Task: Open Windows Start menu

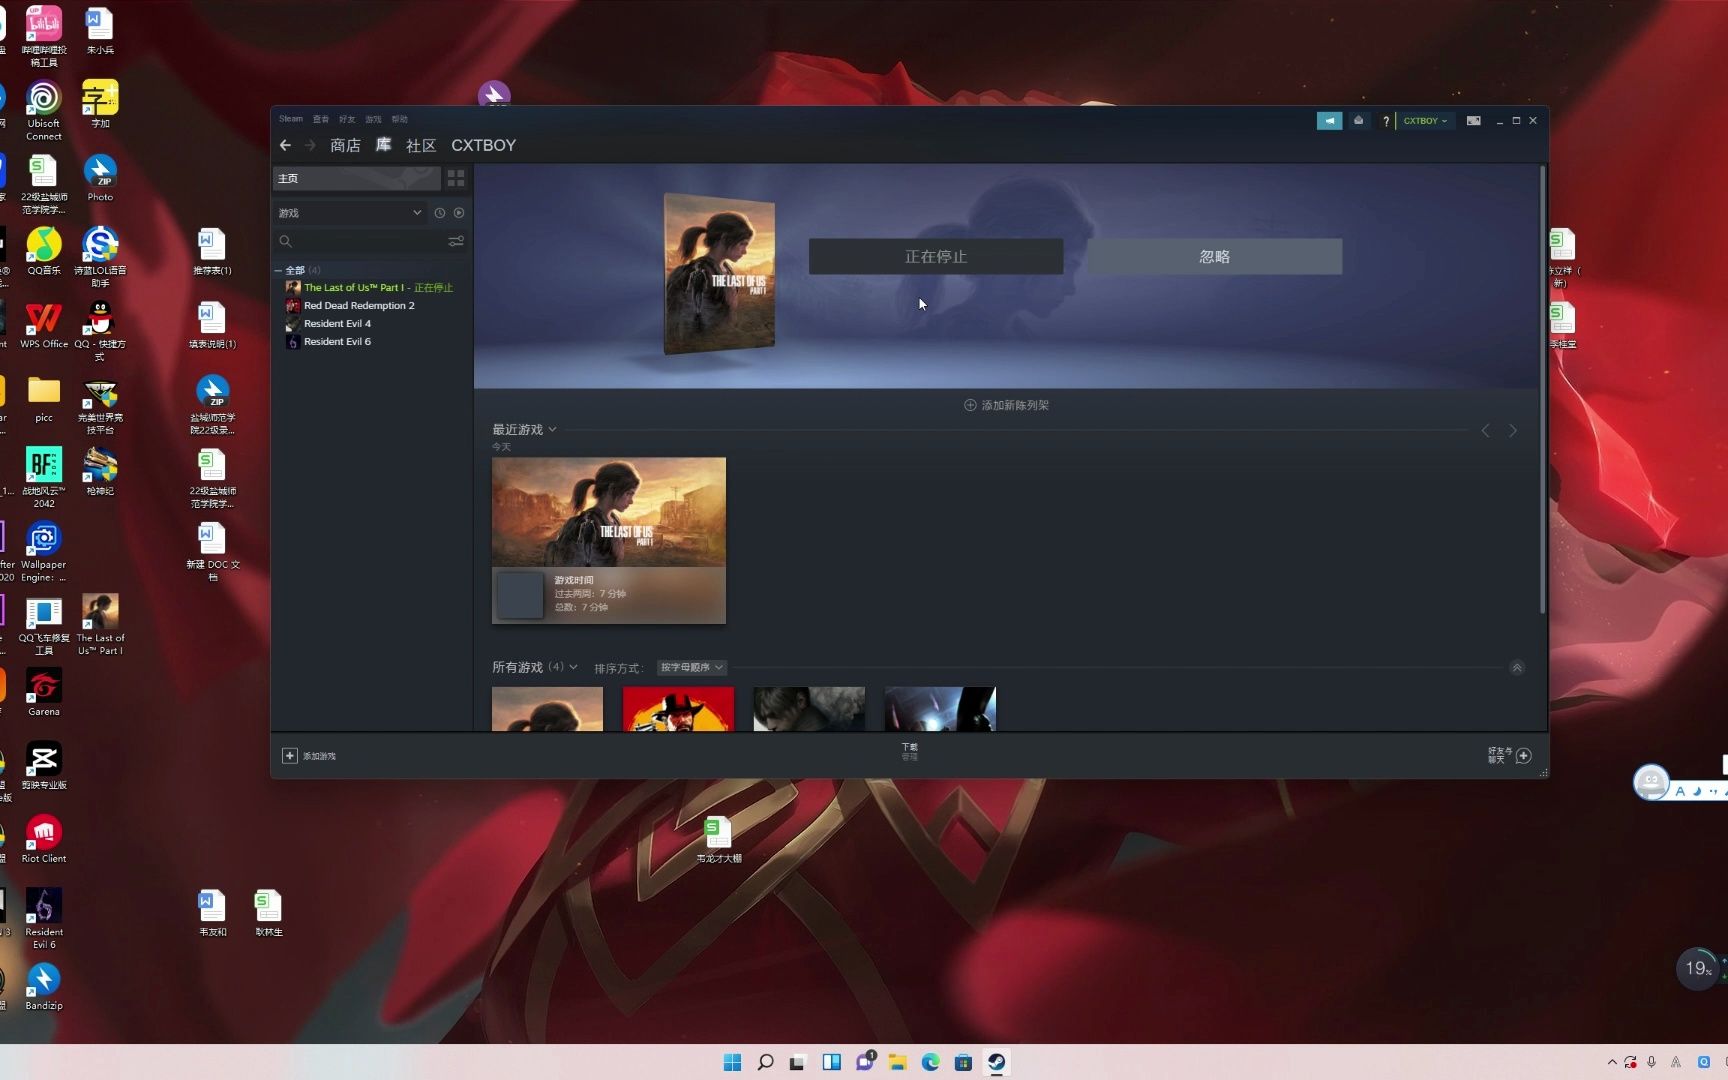Action: (732, 1062)
